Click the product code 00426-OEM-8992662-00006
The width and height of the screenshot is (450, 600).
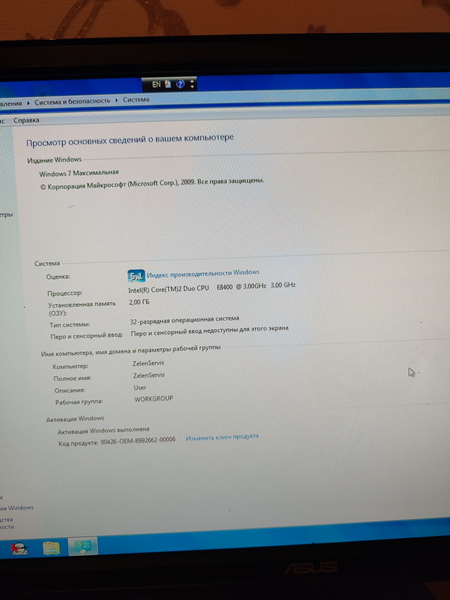point(138,440)
